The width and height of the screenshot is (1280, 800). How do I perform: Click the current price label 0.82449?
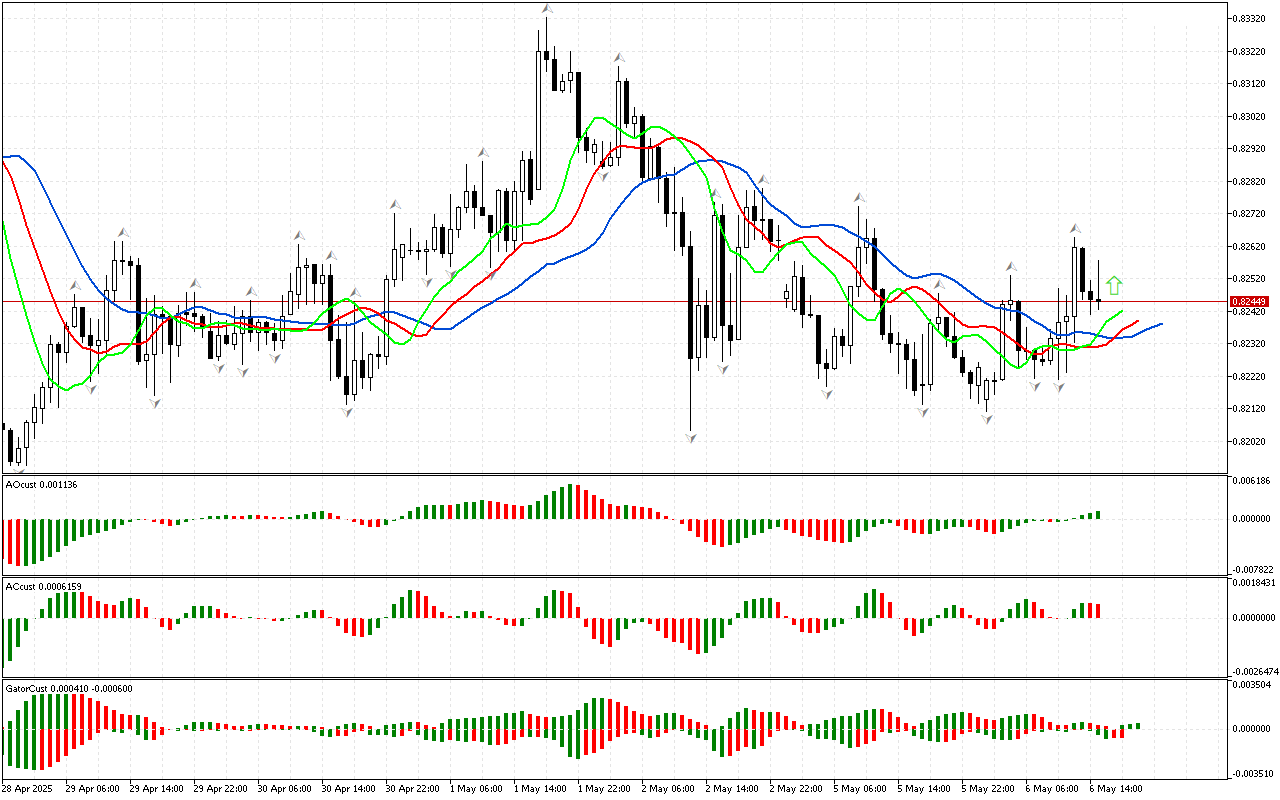click(x=1248, y=301)
